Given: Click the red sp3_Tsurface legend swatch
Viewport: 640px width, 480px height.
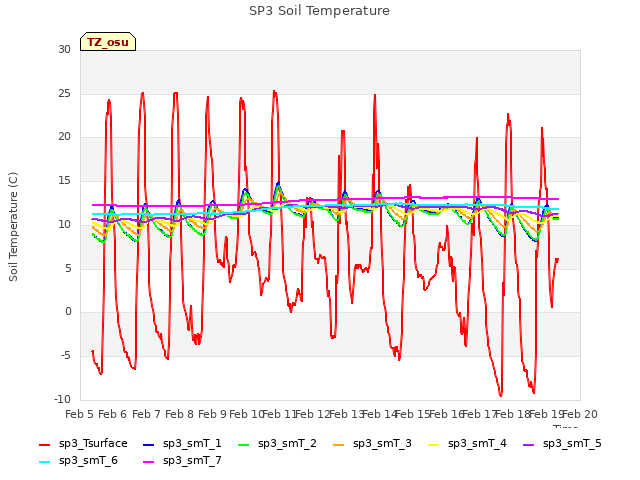Looking at the screenshot, I should tap(44, 444).
